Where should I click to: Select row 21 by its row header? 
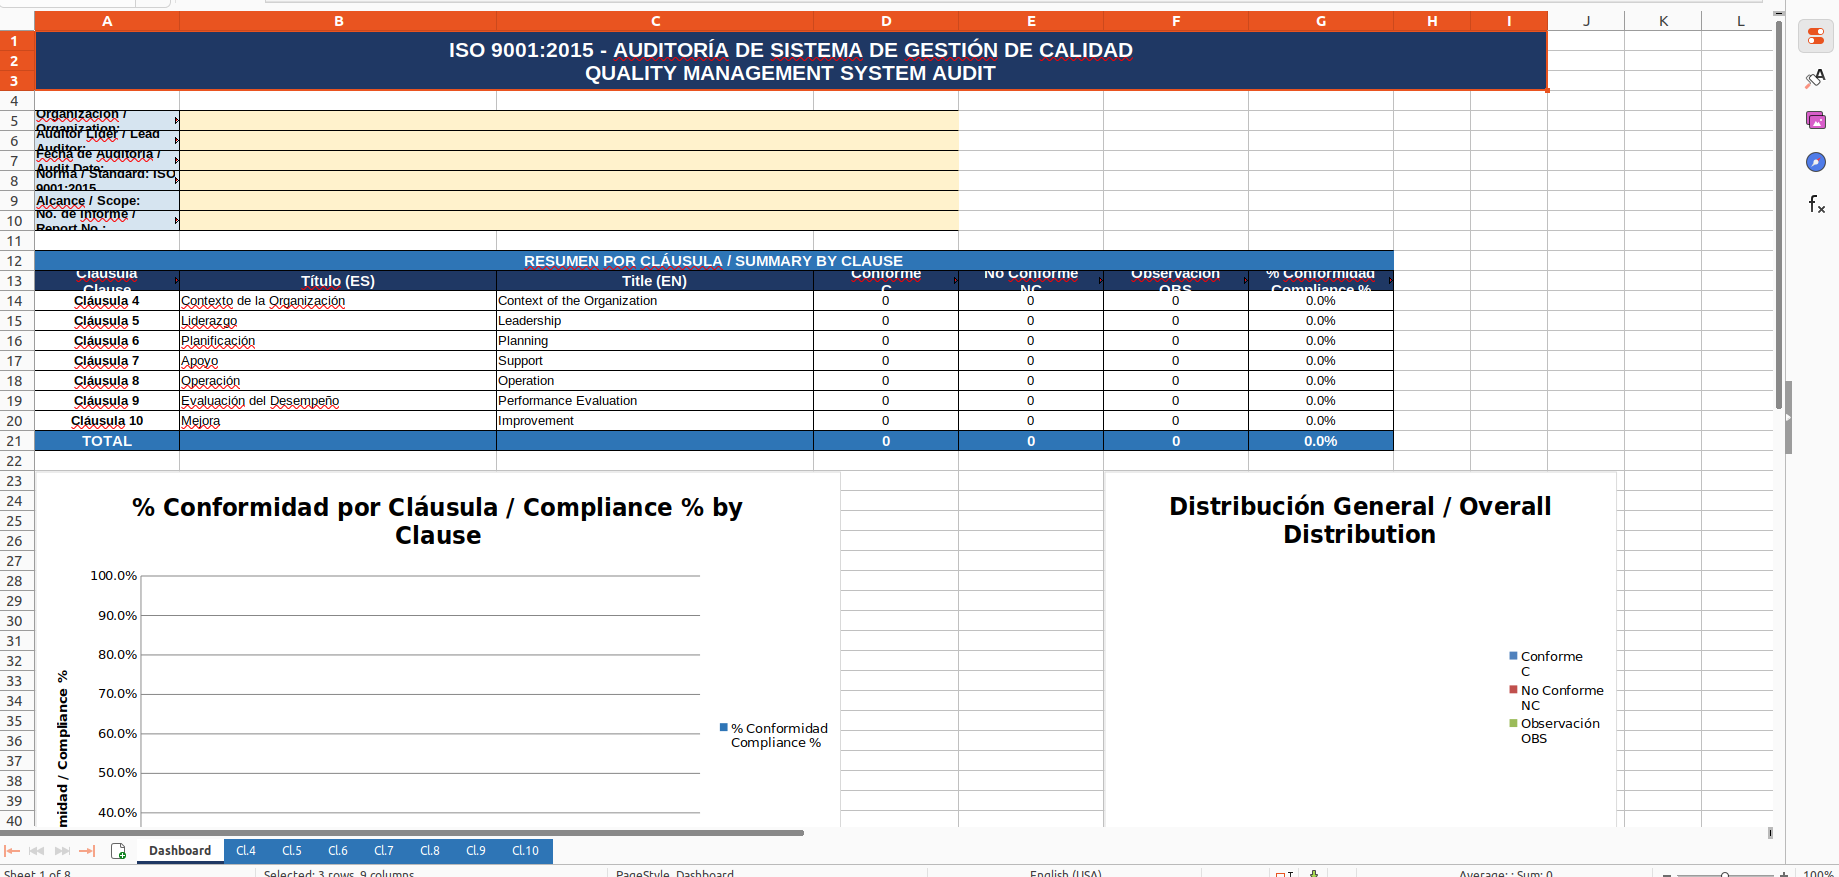click(x=15, y=441)
